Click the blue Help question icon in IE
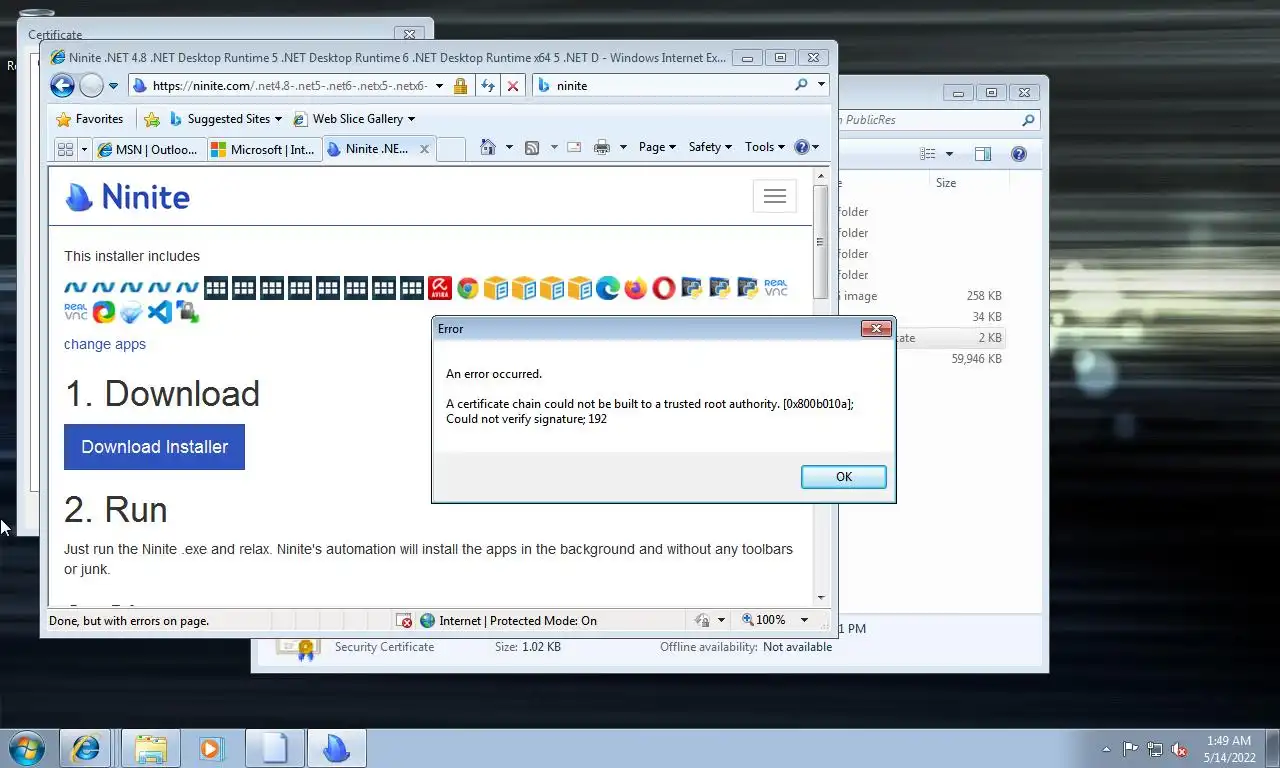The width and height of the screenshot is (1280, 768). click(801, 147)
